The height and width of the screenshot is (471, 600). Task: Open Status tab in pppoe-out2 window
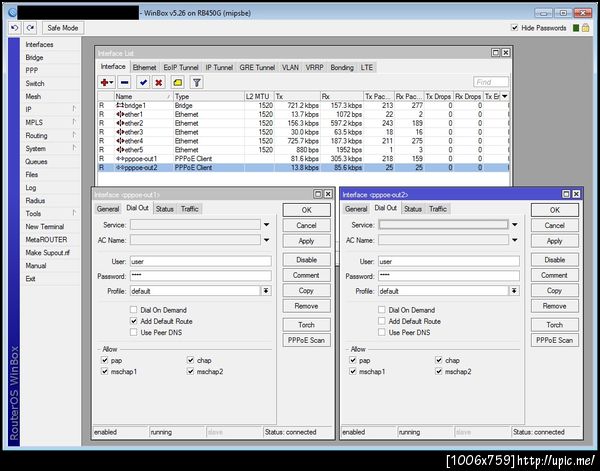tap(412, 209)
